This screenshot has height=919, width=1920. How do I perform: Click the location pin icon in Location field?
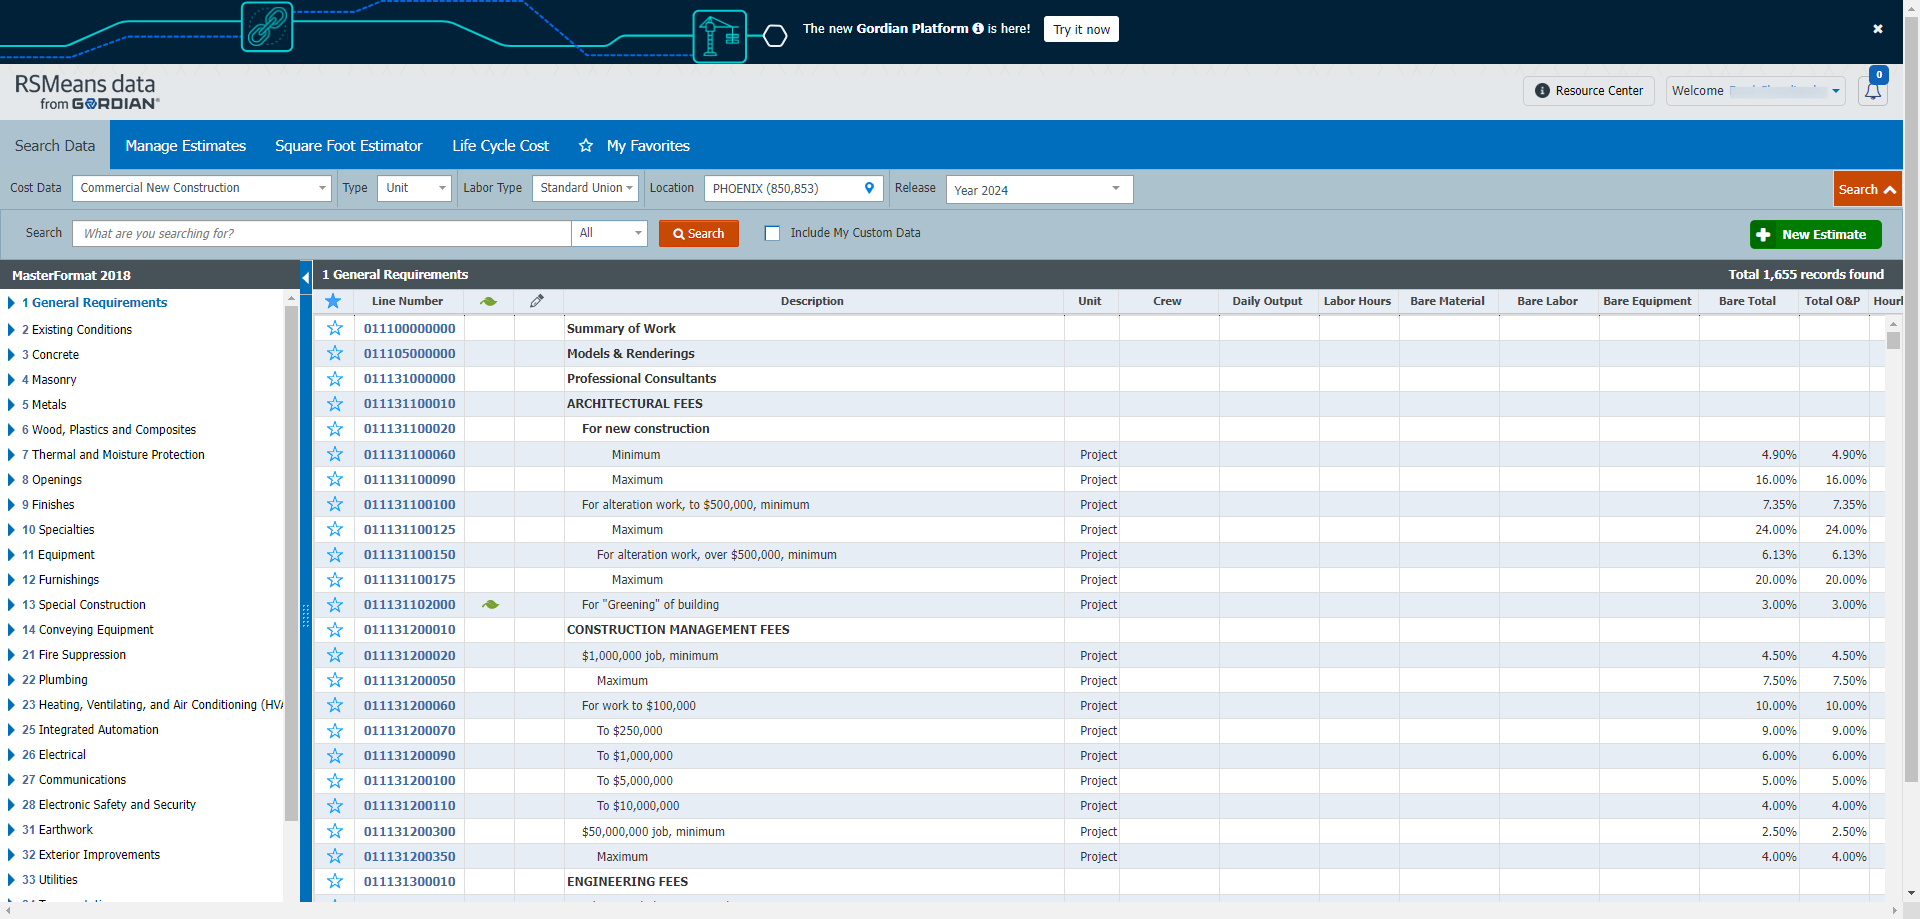pyautogui.click(x=869, y=188)
